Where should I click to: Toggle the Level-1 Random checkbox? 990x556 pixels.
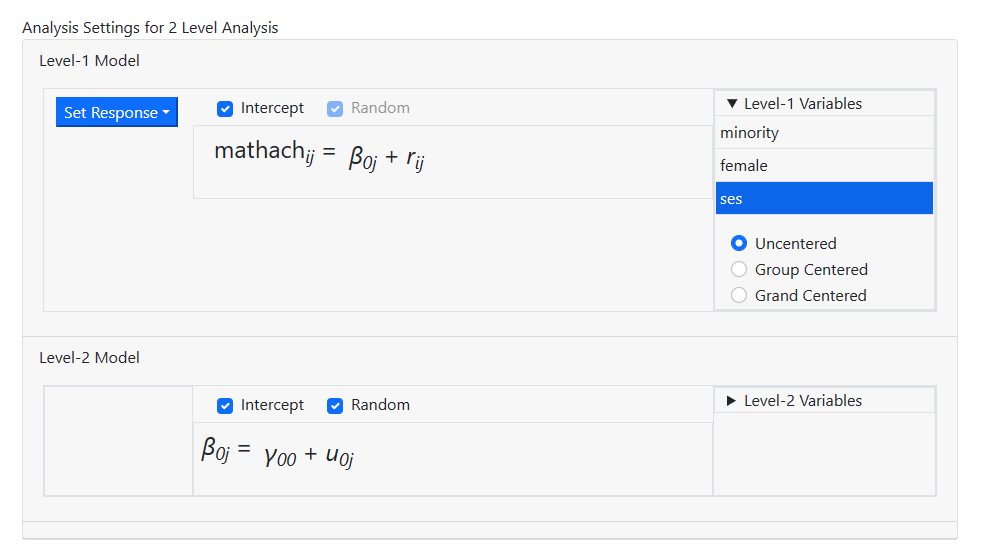[x=335, y=108]
